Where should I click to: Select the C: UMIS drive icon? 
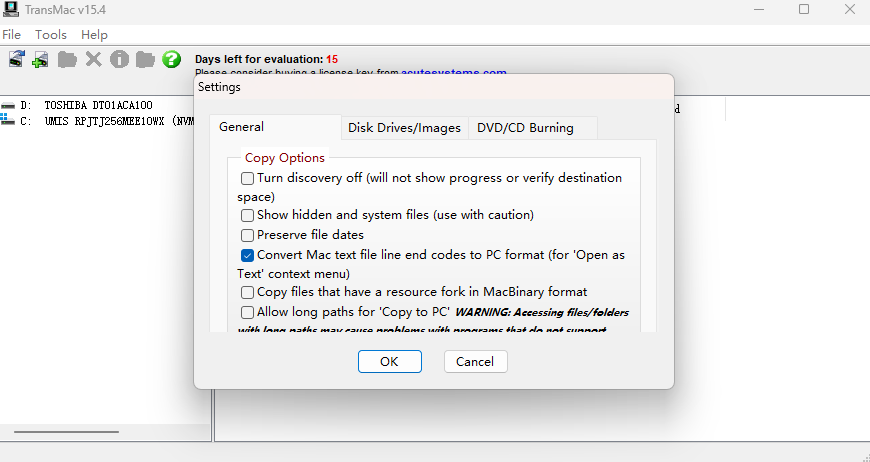tap(9, 121)
